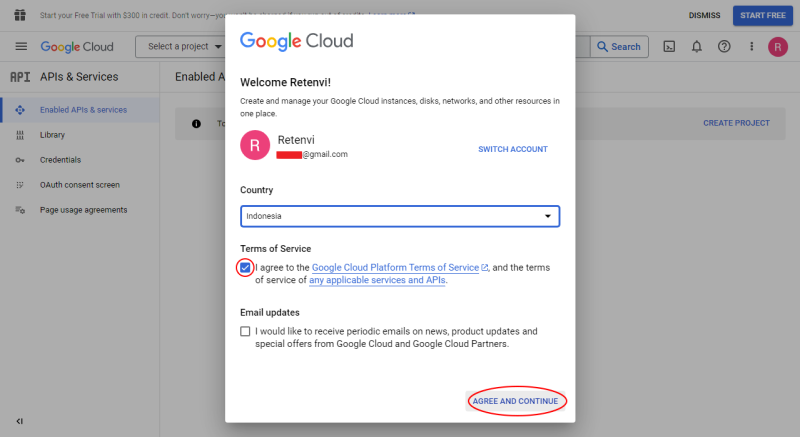Open the Select a project dropdown
The image size is (800, 437).
click(x=184, y=46)
